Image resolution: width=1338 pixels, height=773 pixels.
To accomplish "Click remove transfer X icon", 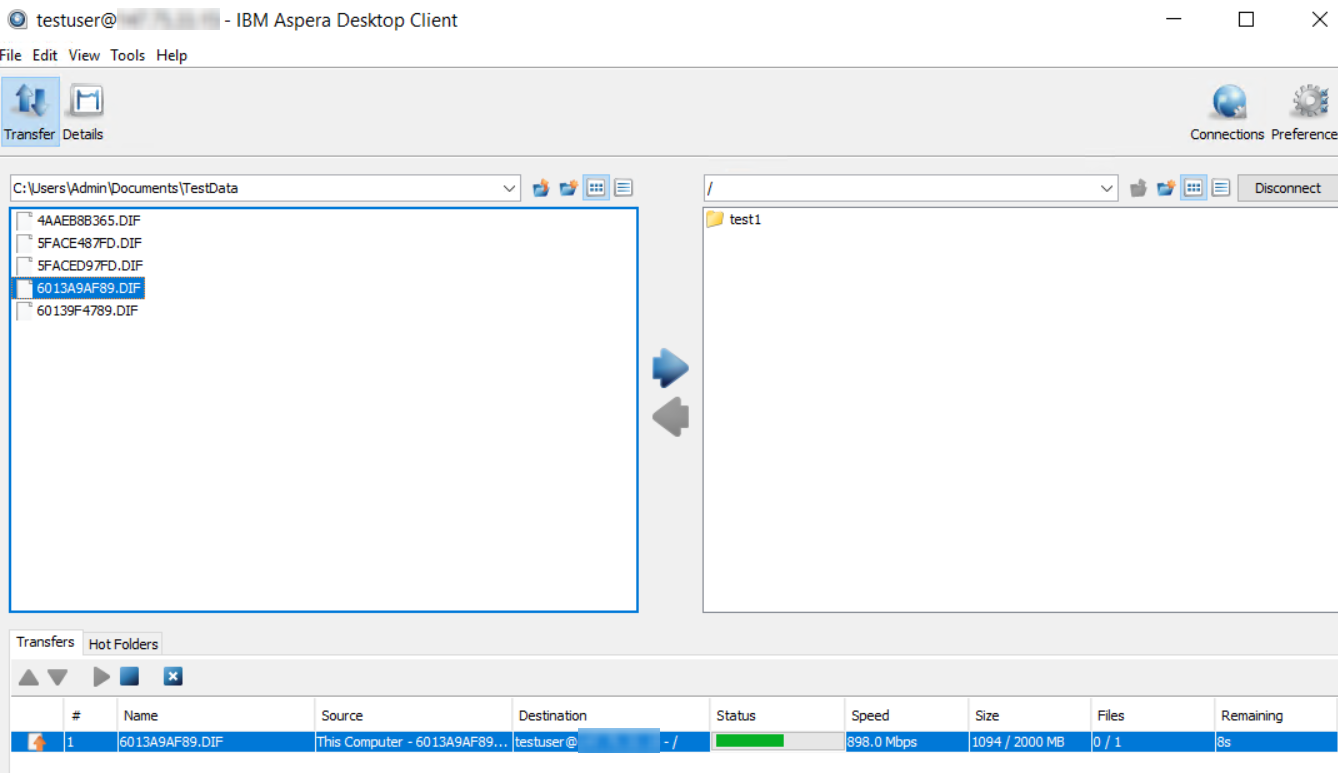I will coord(173,677).
